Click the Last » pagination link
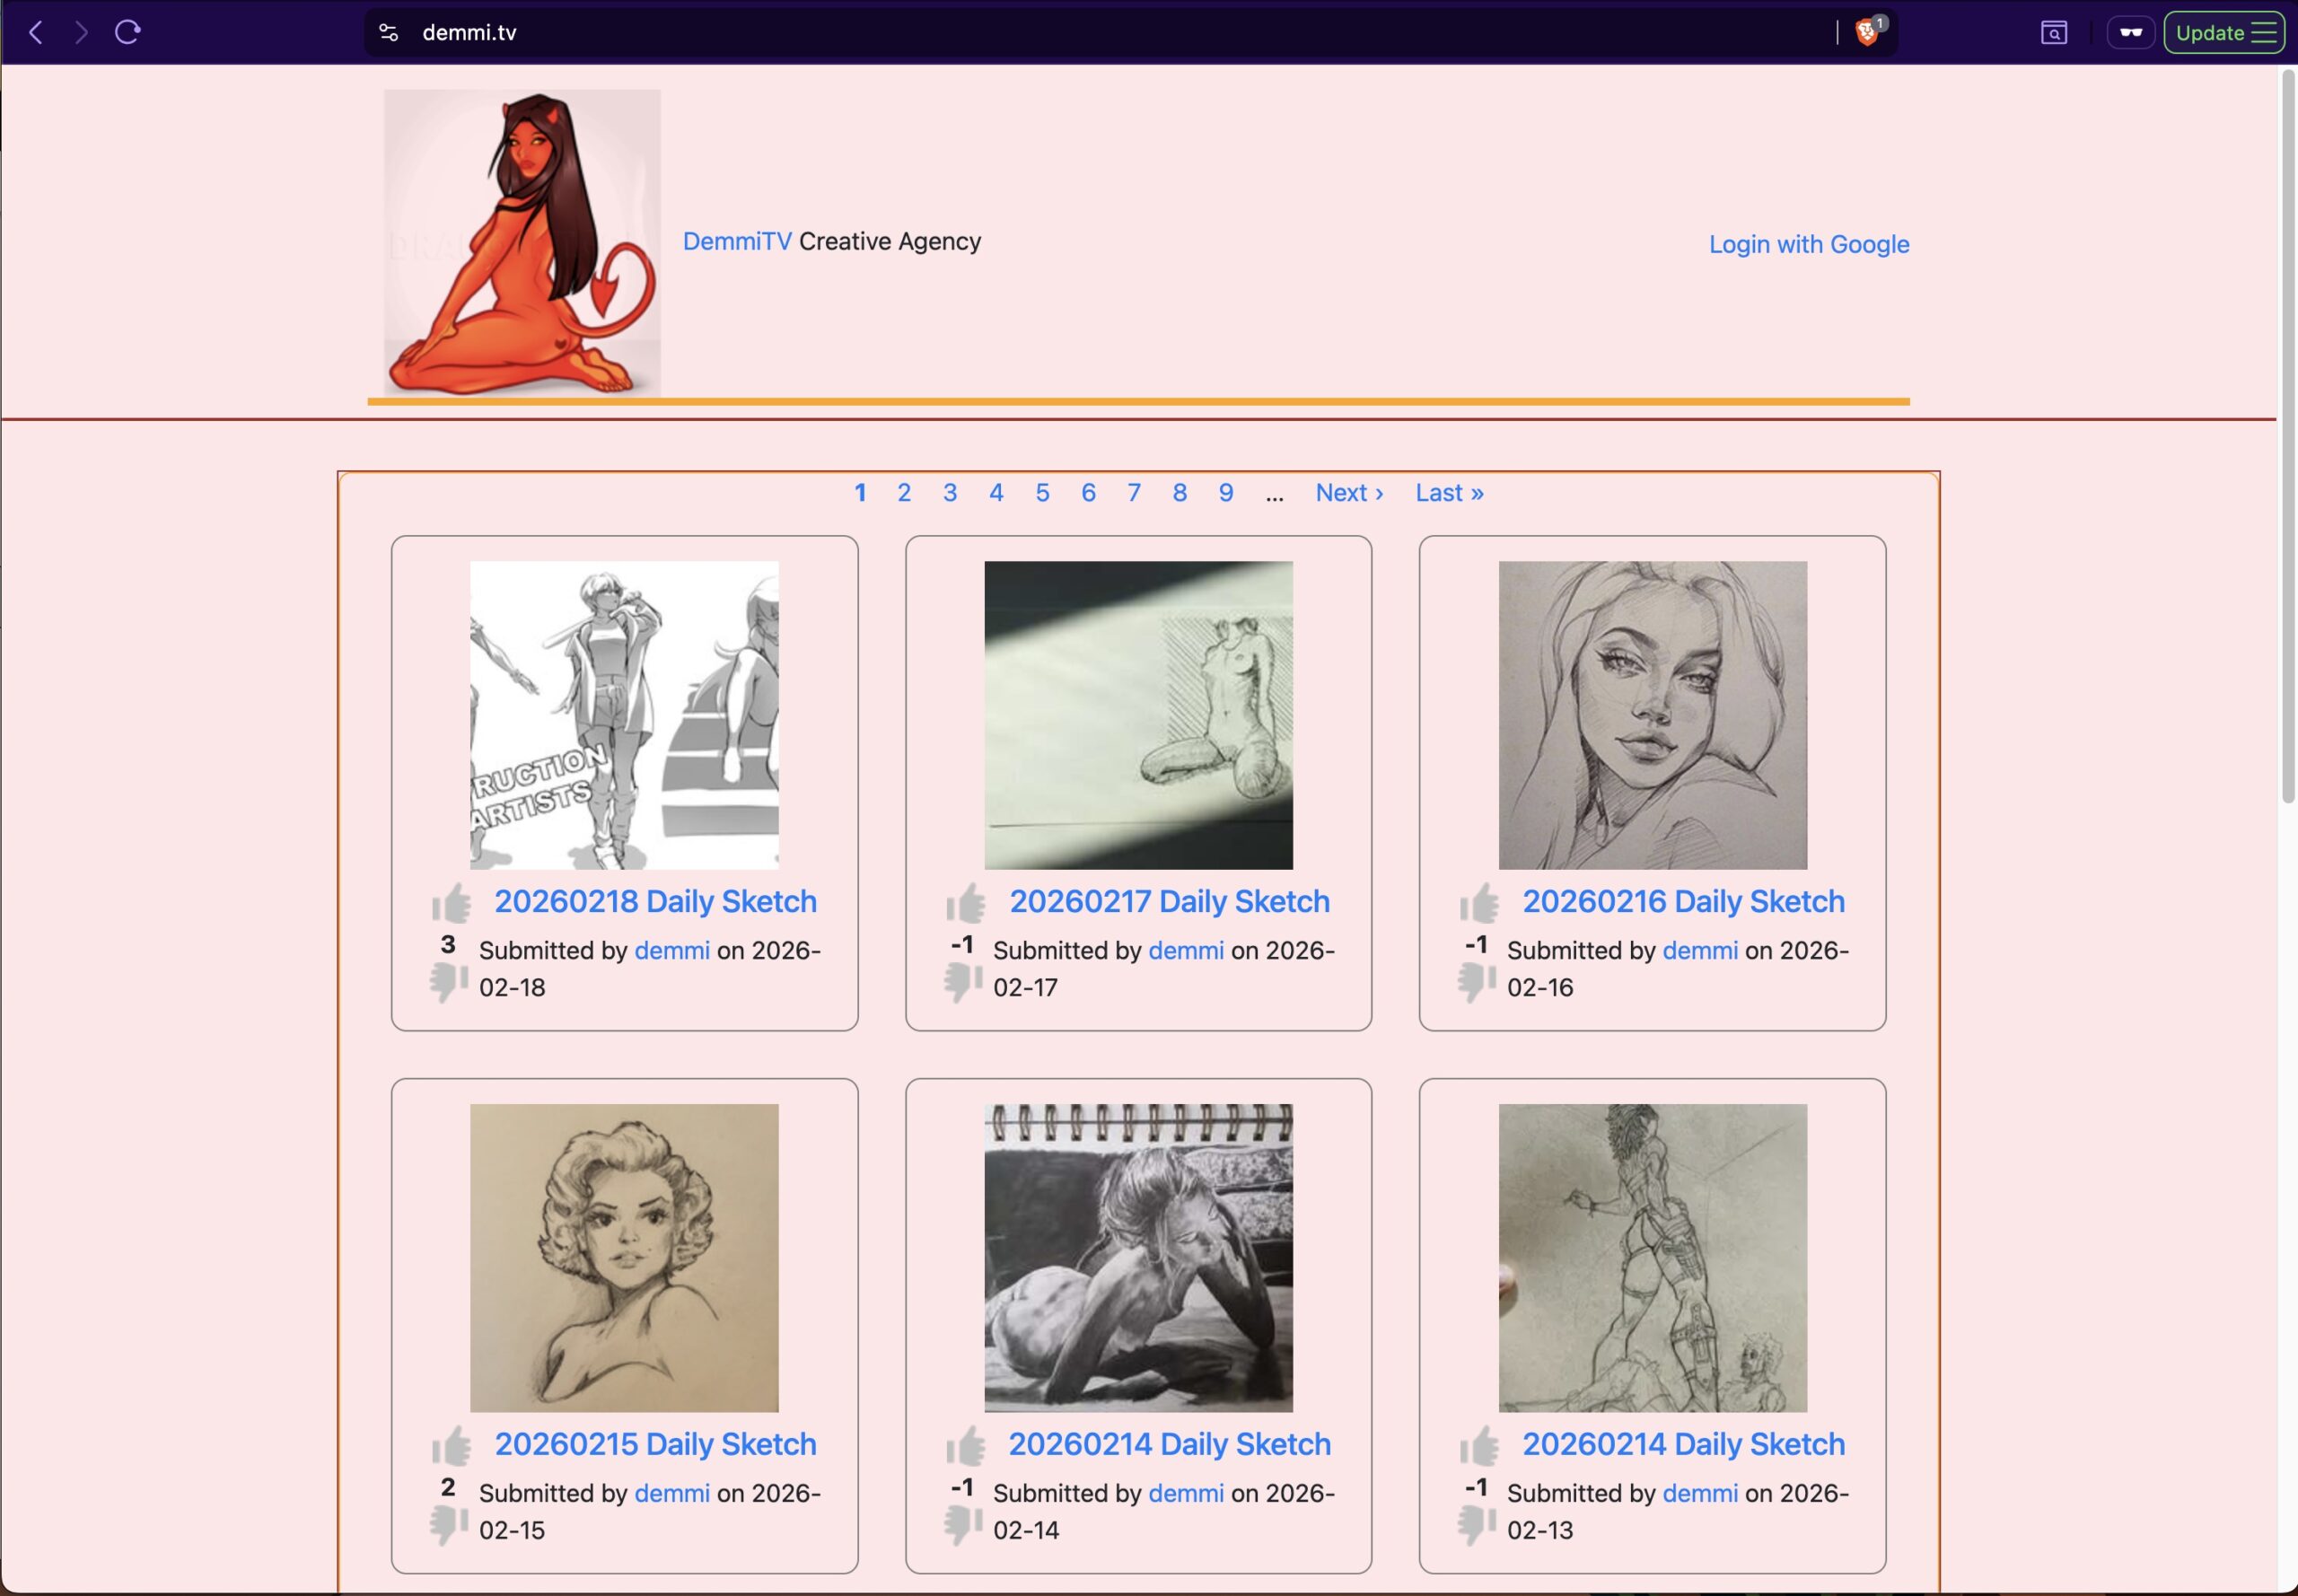This screenshot has height=1596, width=2298. [x=1448, y=492]
